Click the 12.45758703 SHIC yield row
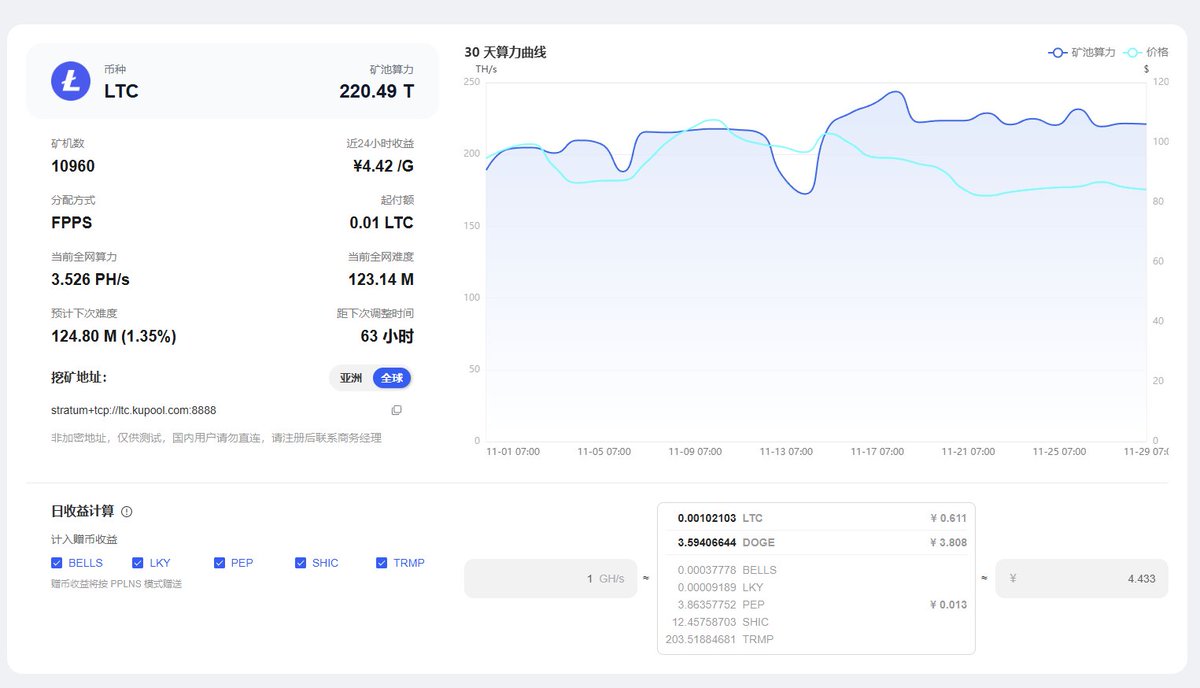Viewport: 1200px width, 688px height. tap(816, 622)
